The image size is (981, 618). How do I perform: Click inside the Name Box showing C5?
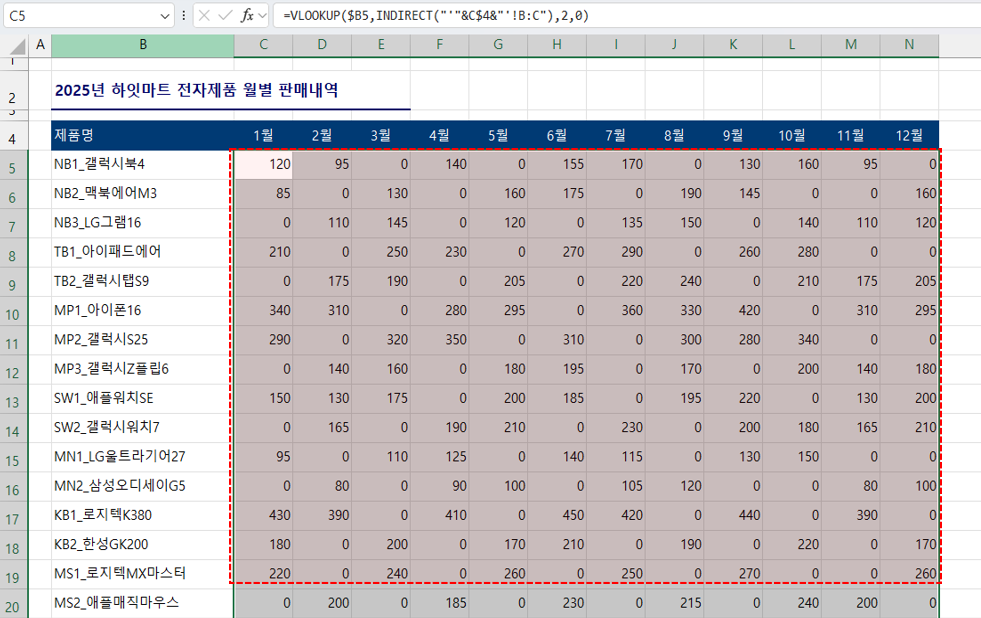point(70,14)
